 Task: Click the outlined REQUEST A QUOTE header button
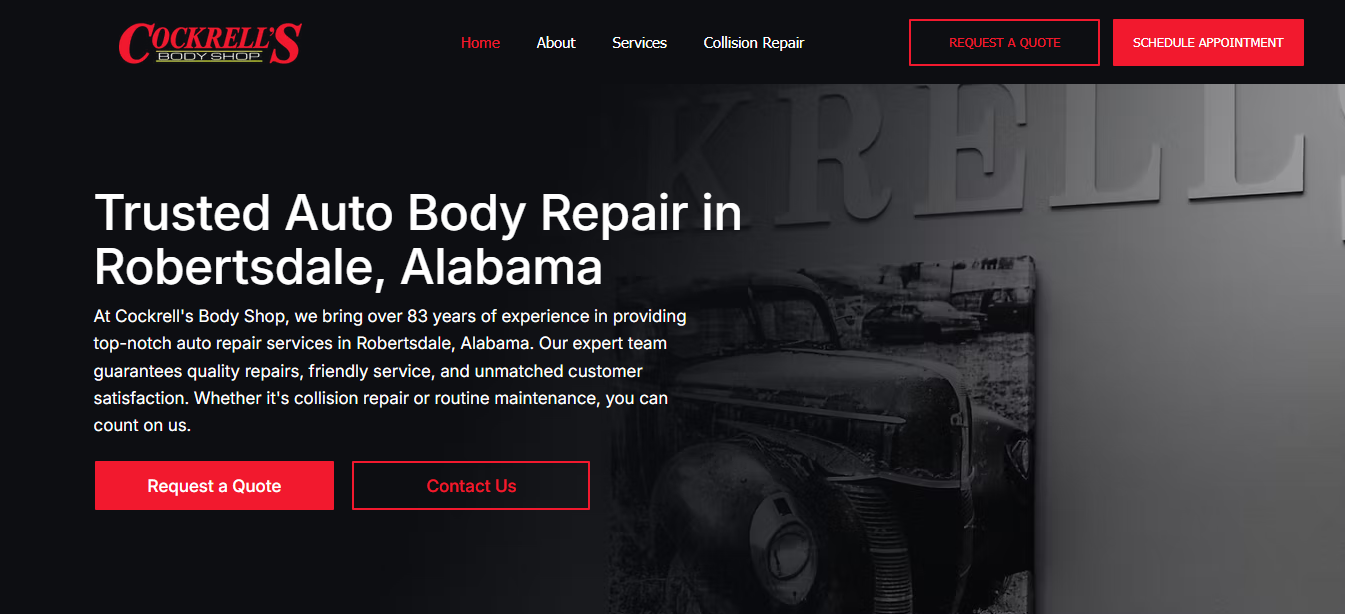[x=1004, y=43]
